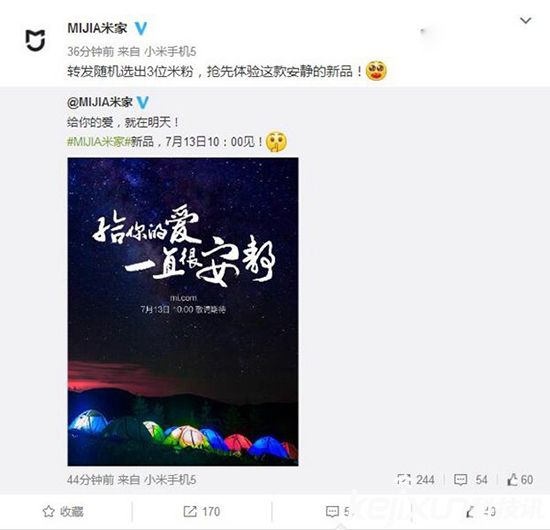Open the MIJIA avatar logo
Viewport: 550px width, 530px height.
tap(35, 40)
